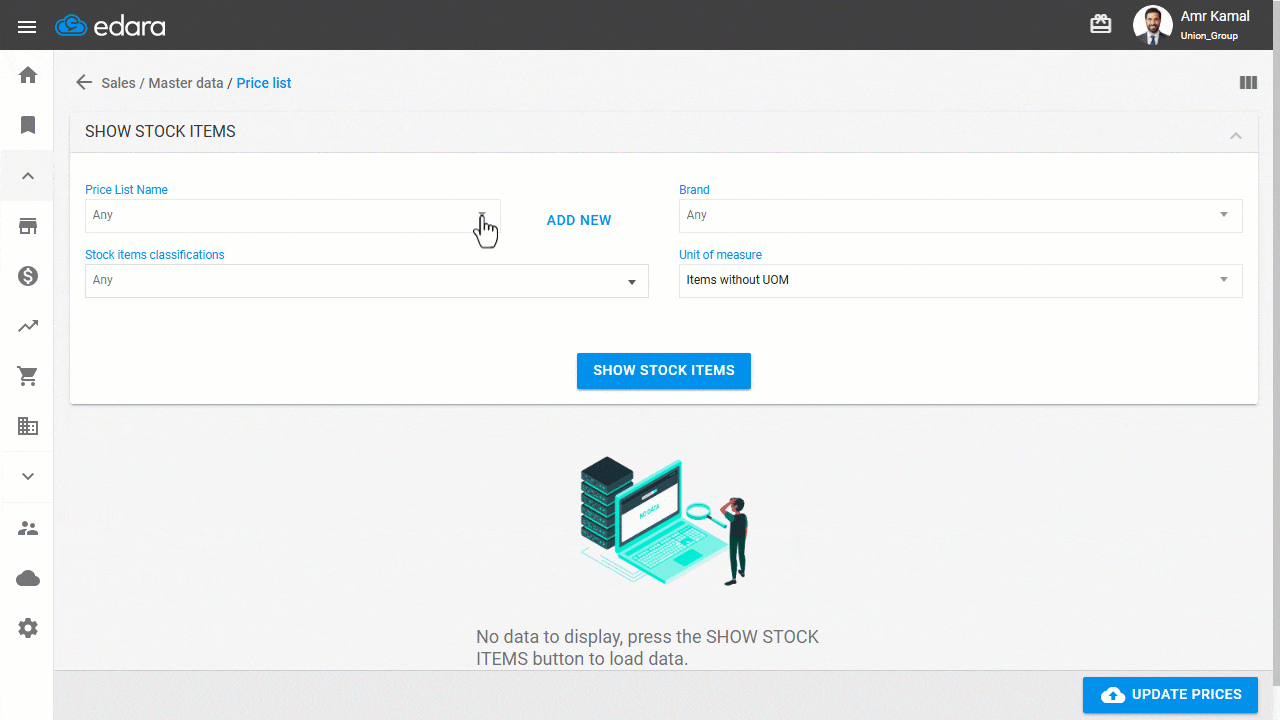Click the SHOW STOCK ITEMS panel title
1280x720 pixels.
[x=160, y=132]
